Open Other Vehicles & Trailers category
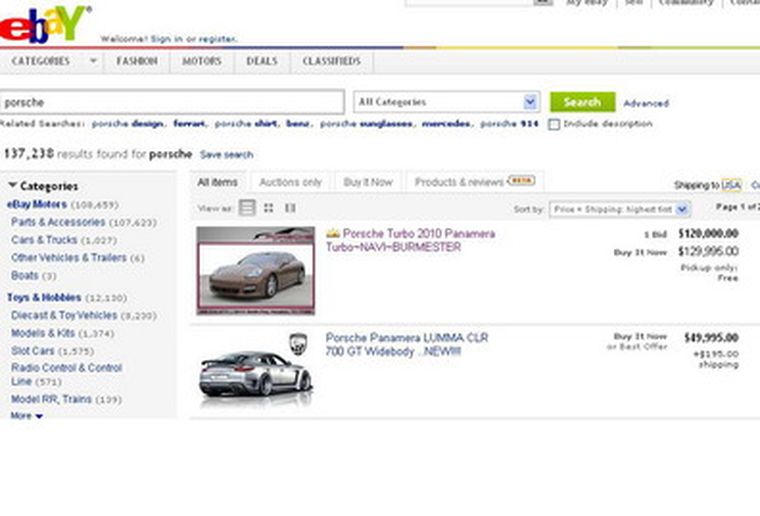Viewport: 760px width, 516px height. point(69,258)
